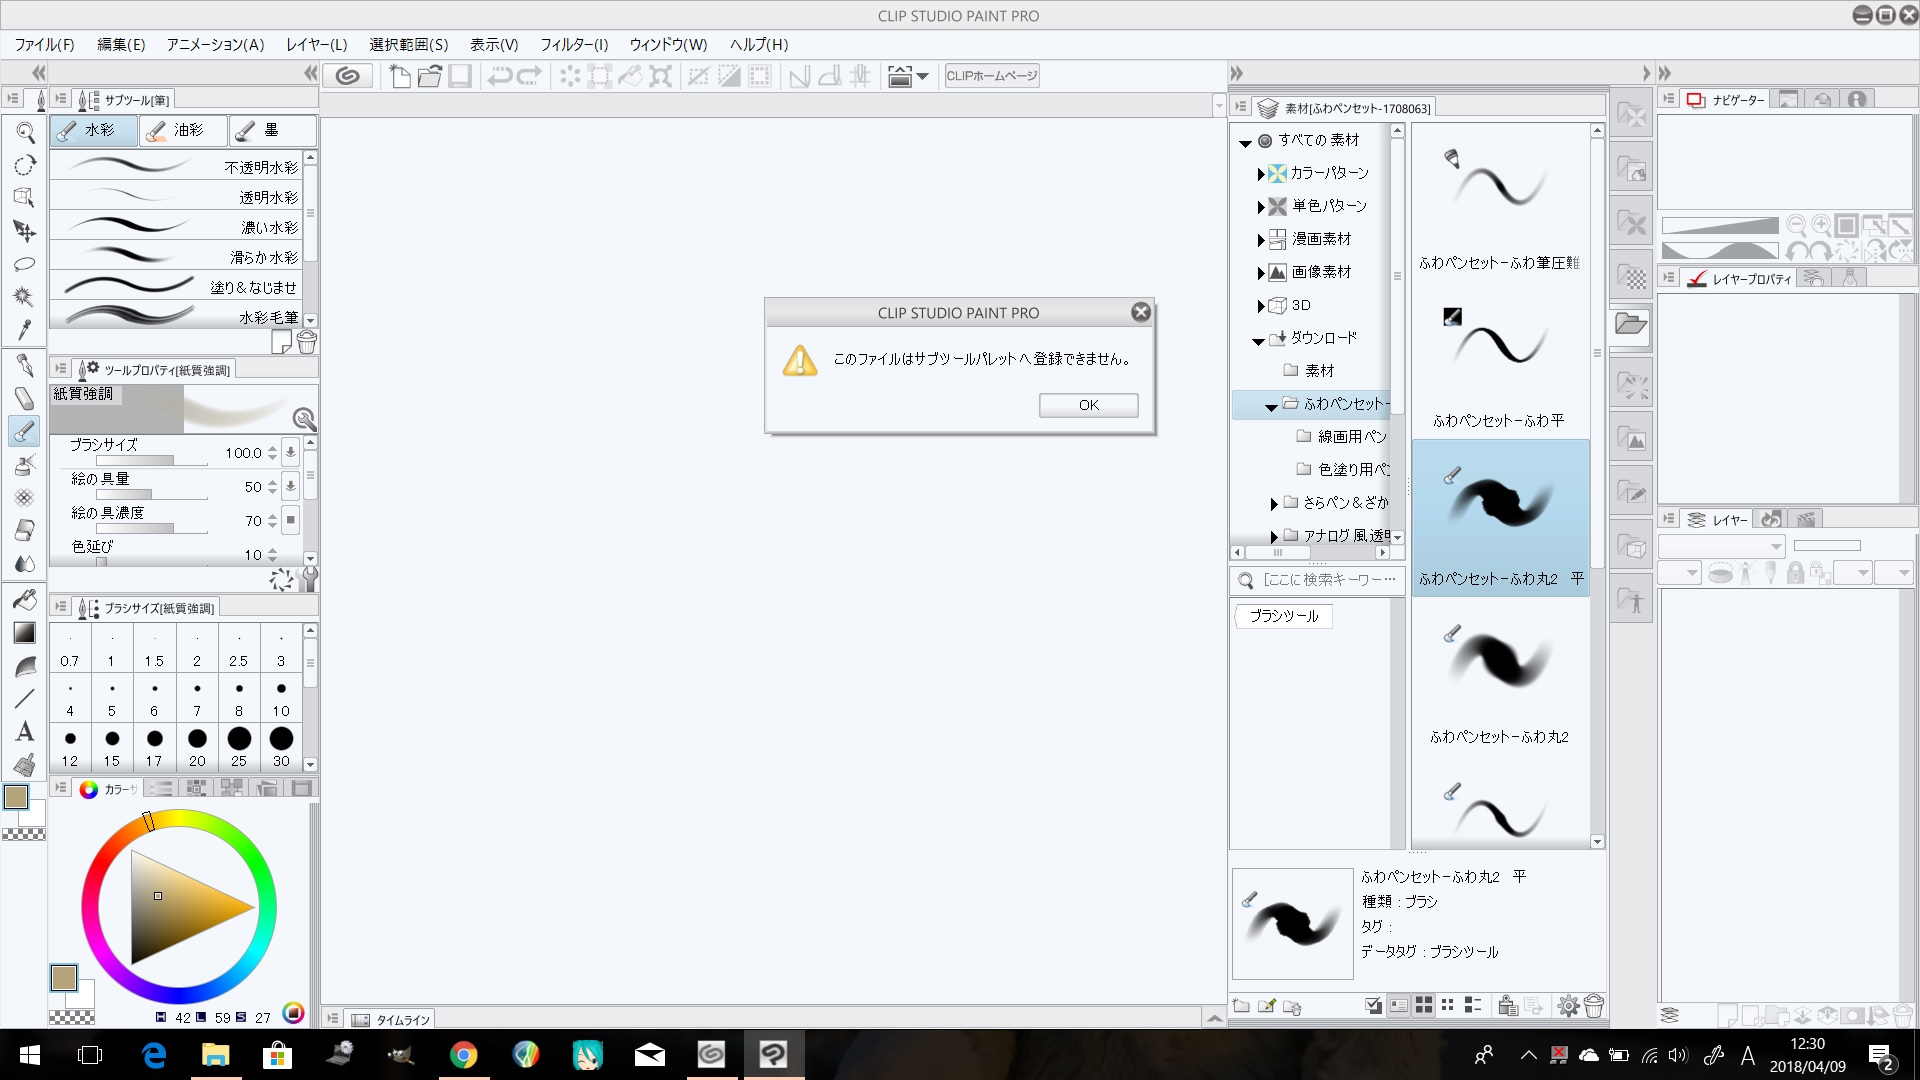Expand the カラーパターン tree folder
The width and height of the screenshot is (1920, 1080).
coord(1260,174)
